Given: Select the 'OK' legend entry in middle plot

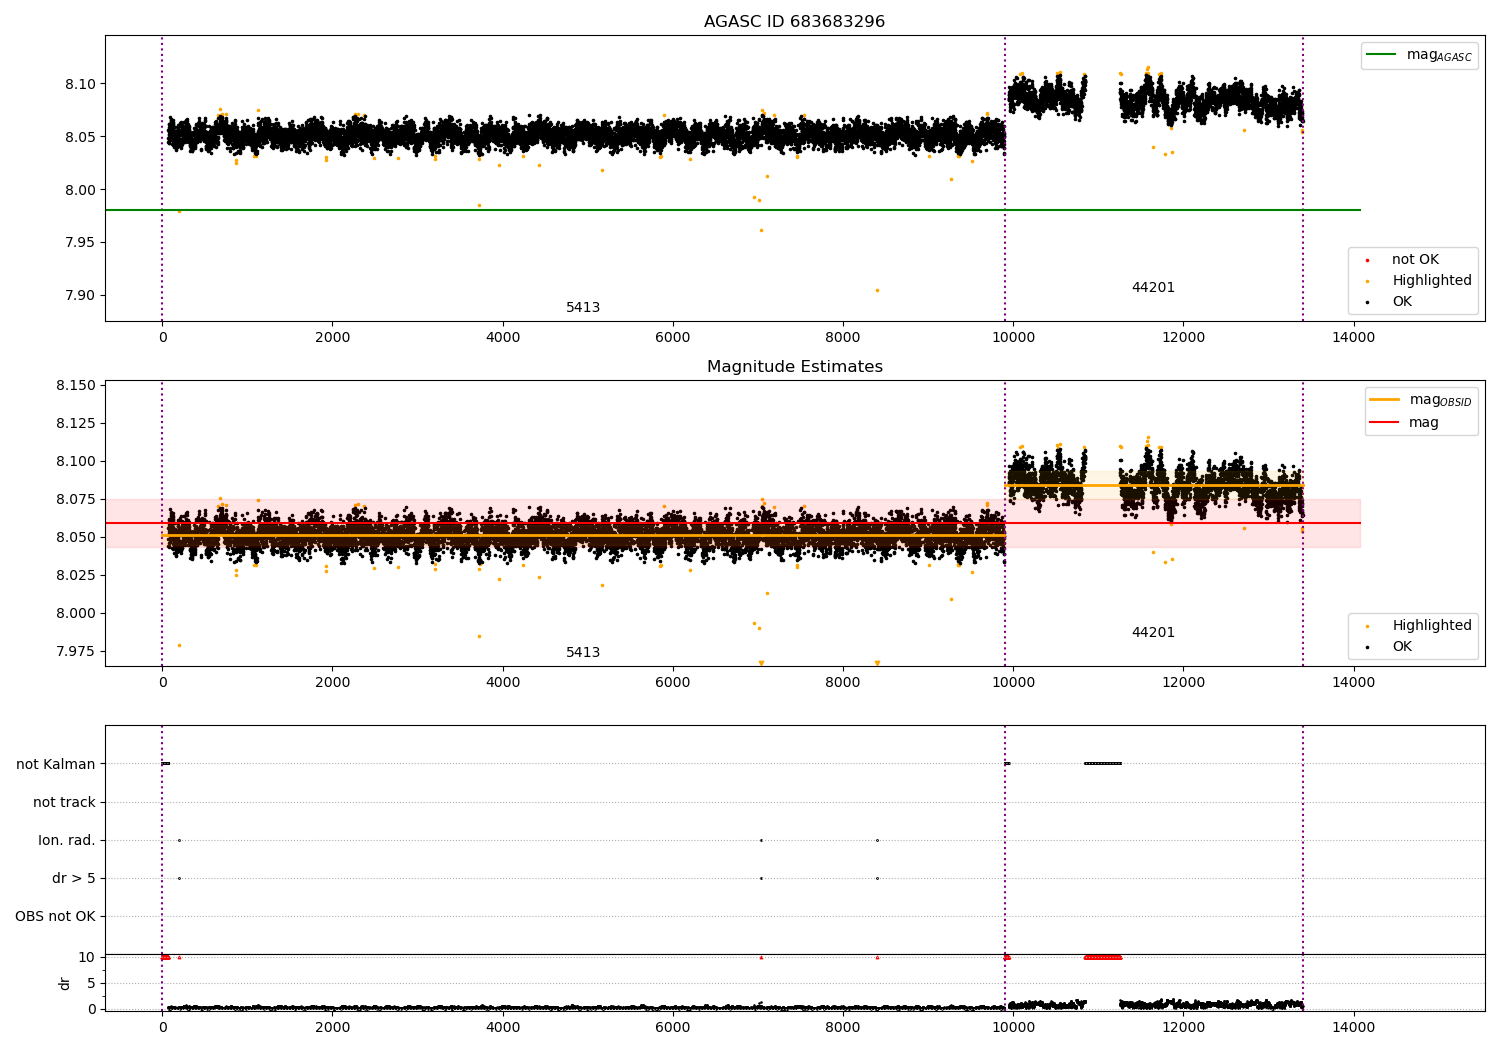Looking at the screenshot, I should click(x=1389, y=647).
